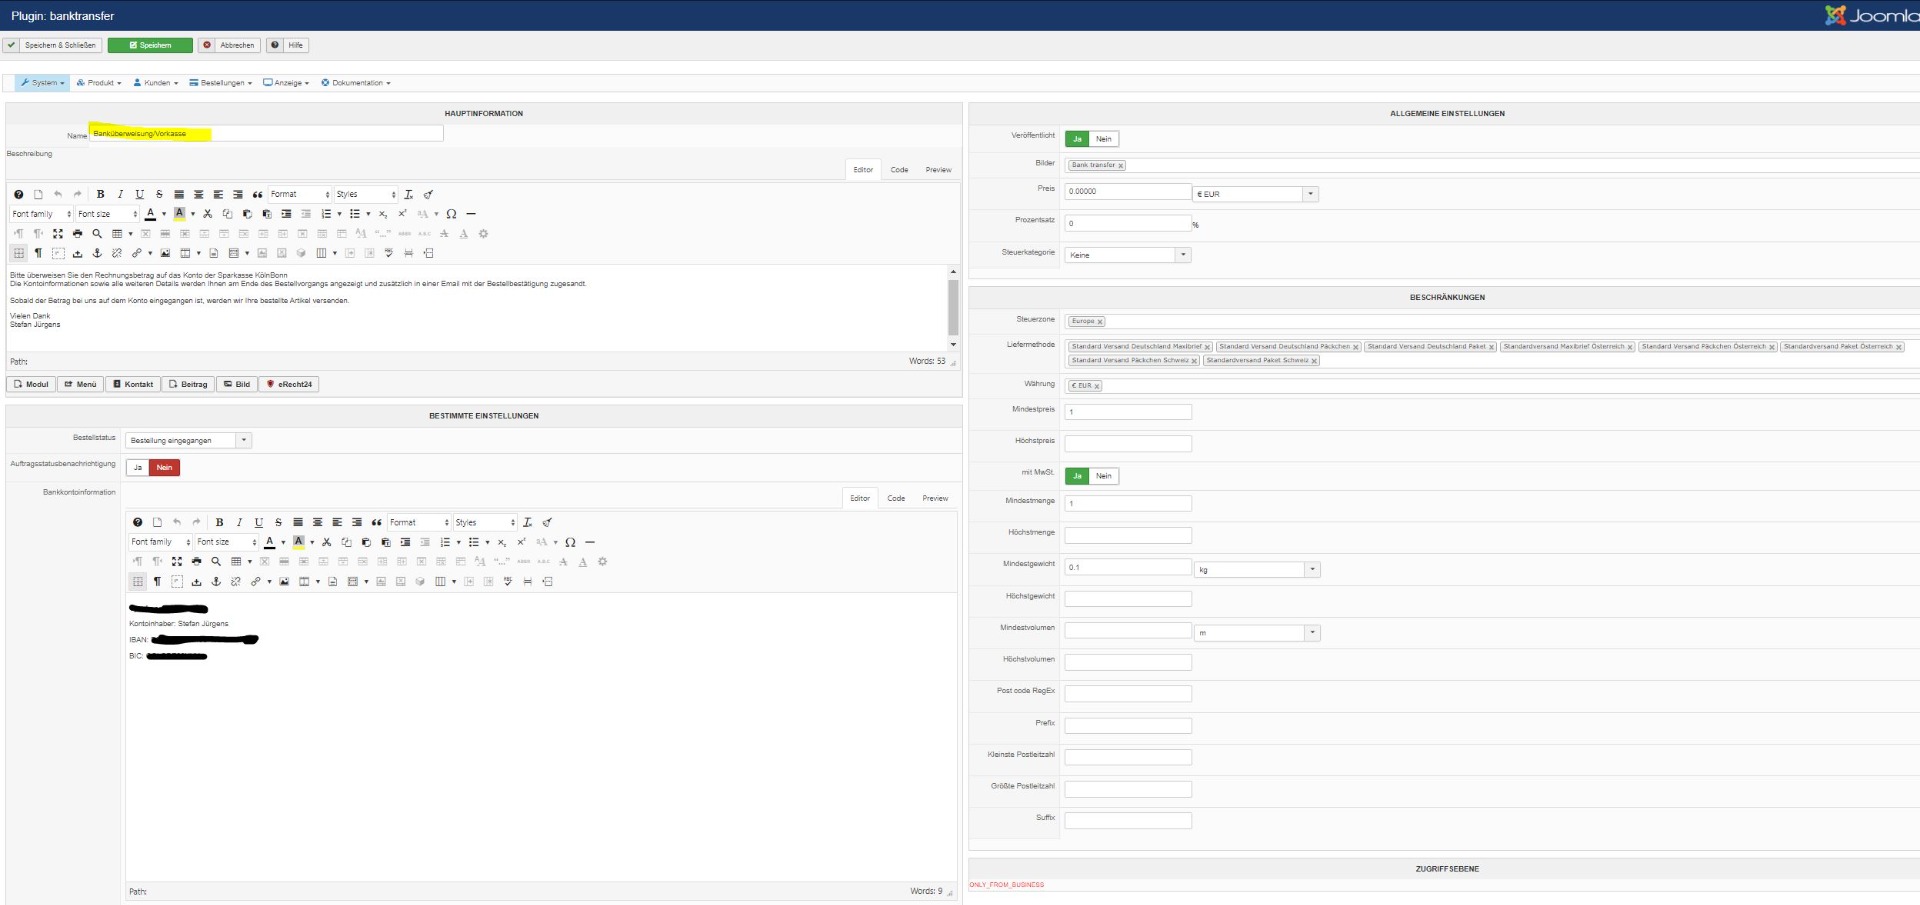Insert blockquote in the Bankkontoinformation editor
Image resolution: width=1920 pixels, height=905 pixels.
(377, 523)
